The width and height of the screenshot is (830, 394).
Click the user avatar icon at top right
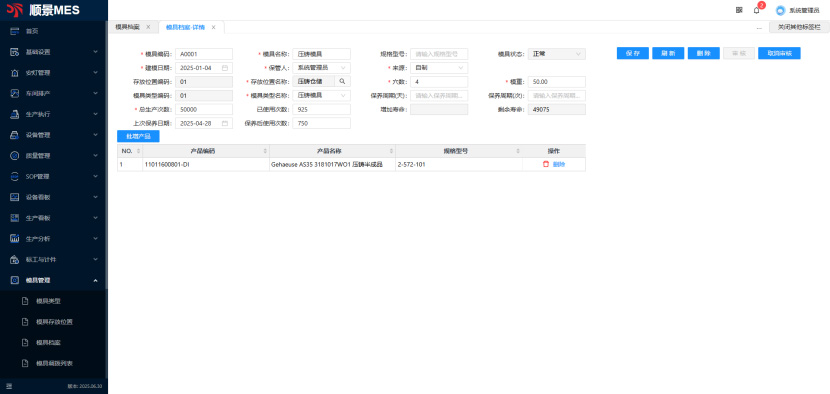pyautogui.click(x=780, y=10)
